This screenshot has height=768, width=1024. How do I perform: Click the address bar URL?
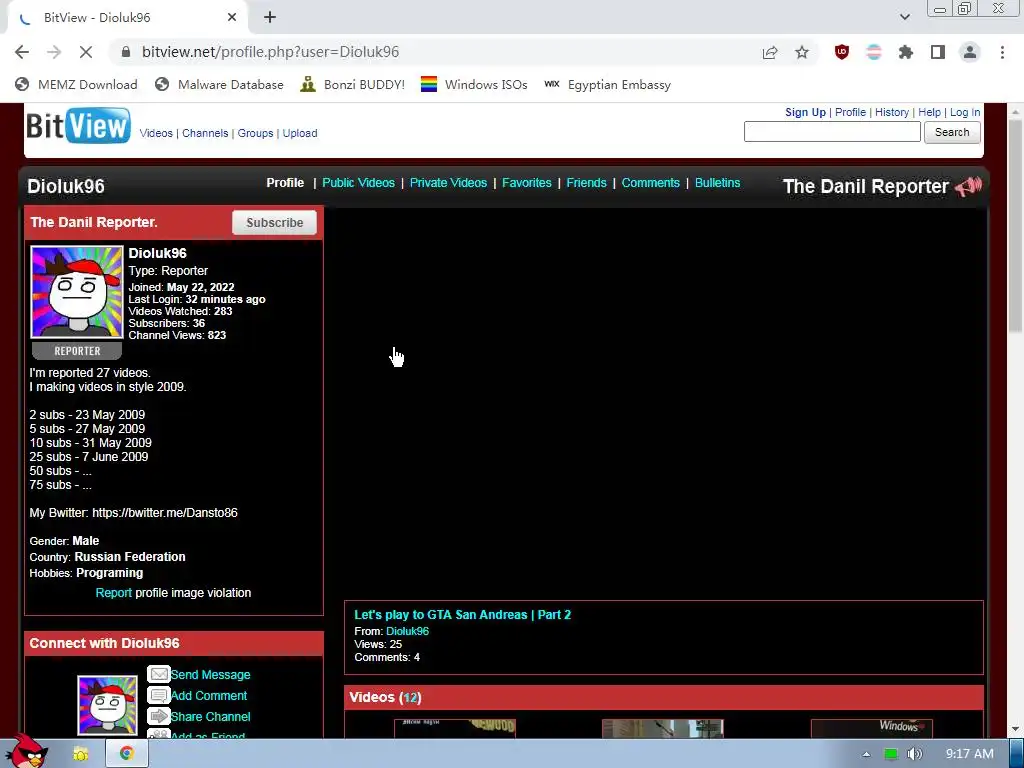(270, 52)
